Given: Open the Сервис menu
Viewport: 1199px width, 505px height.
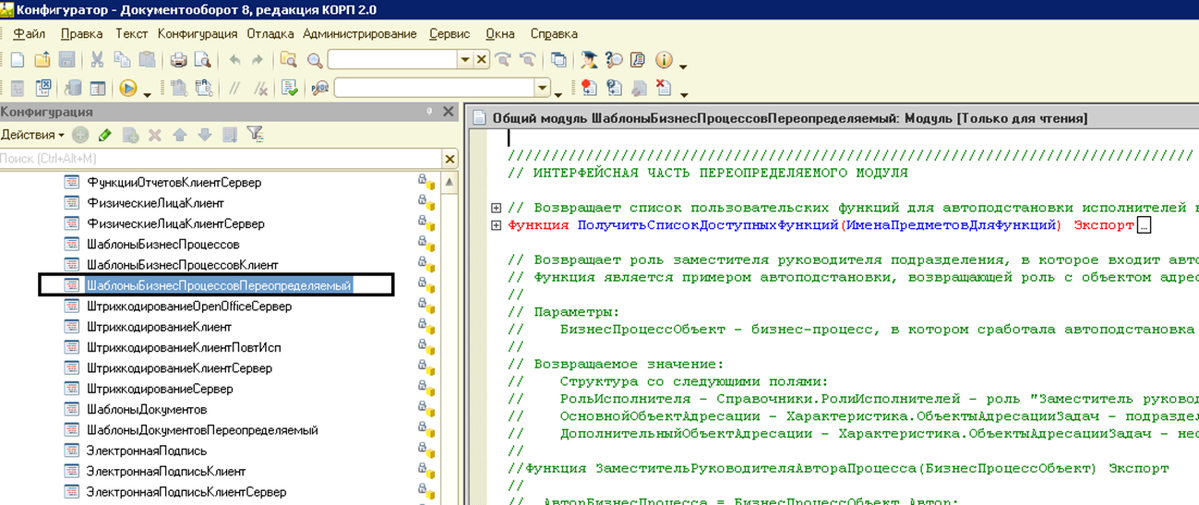Looking at the screenshot, I should 449,34.
